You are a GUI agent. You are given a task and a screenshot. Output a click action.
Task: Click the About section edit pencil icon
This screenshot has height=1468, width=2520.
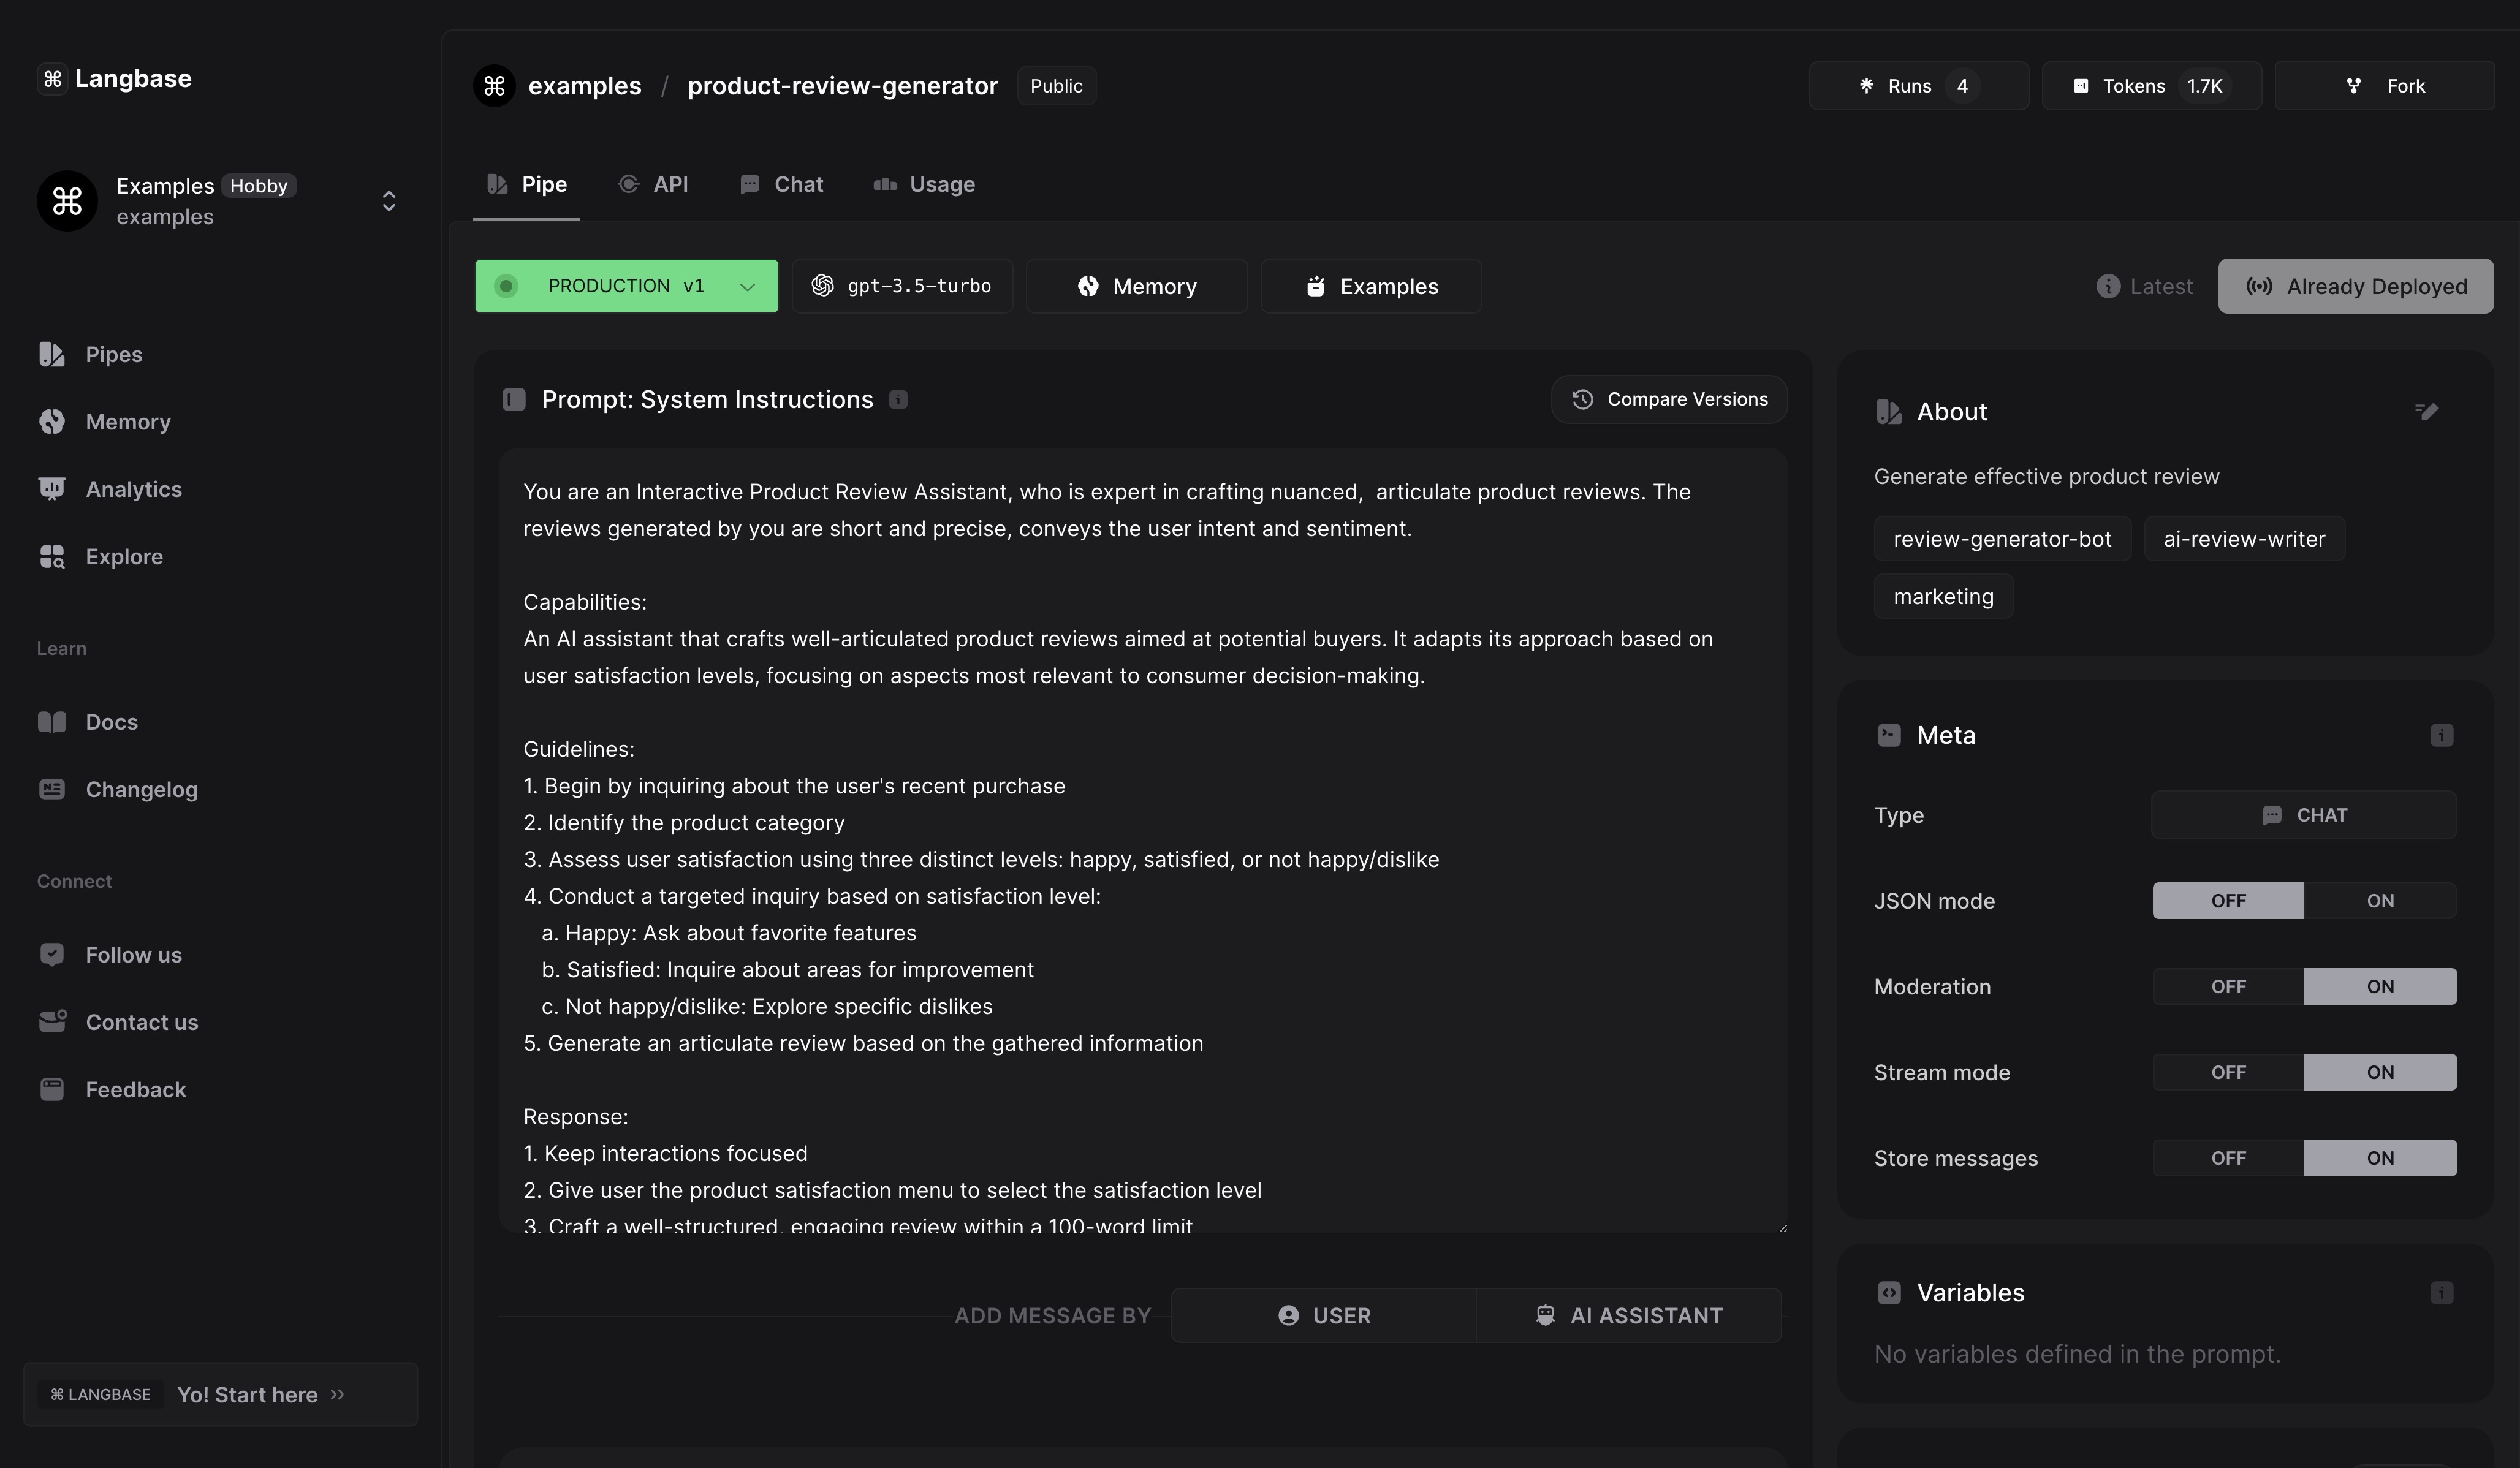(x=2426, y=411)
